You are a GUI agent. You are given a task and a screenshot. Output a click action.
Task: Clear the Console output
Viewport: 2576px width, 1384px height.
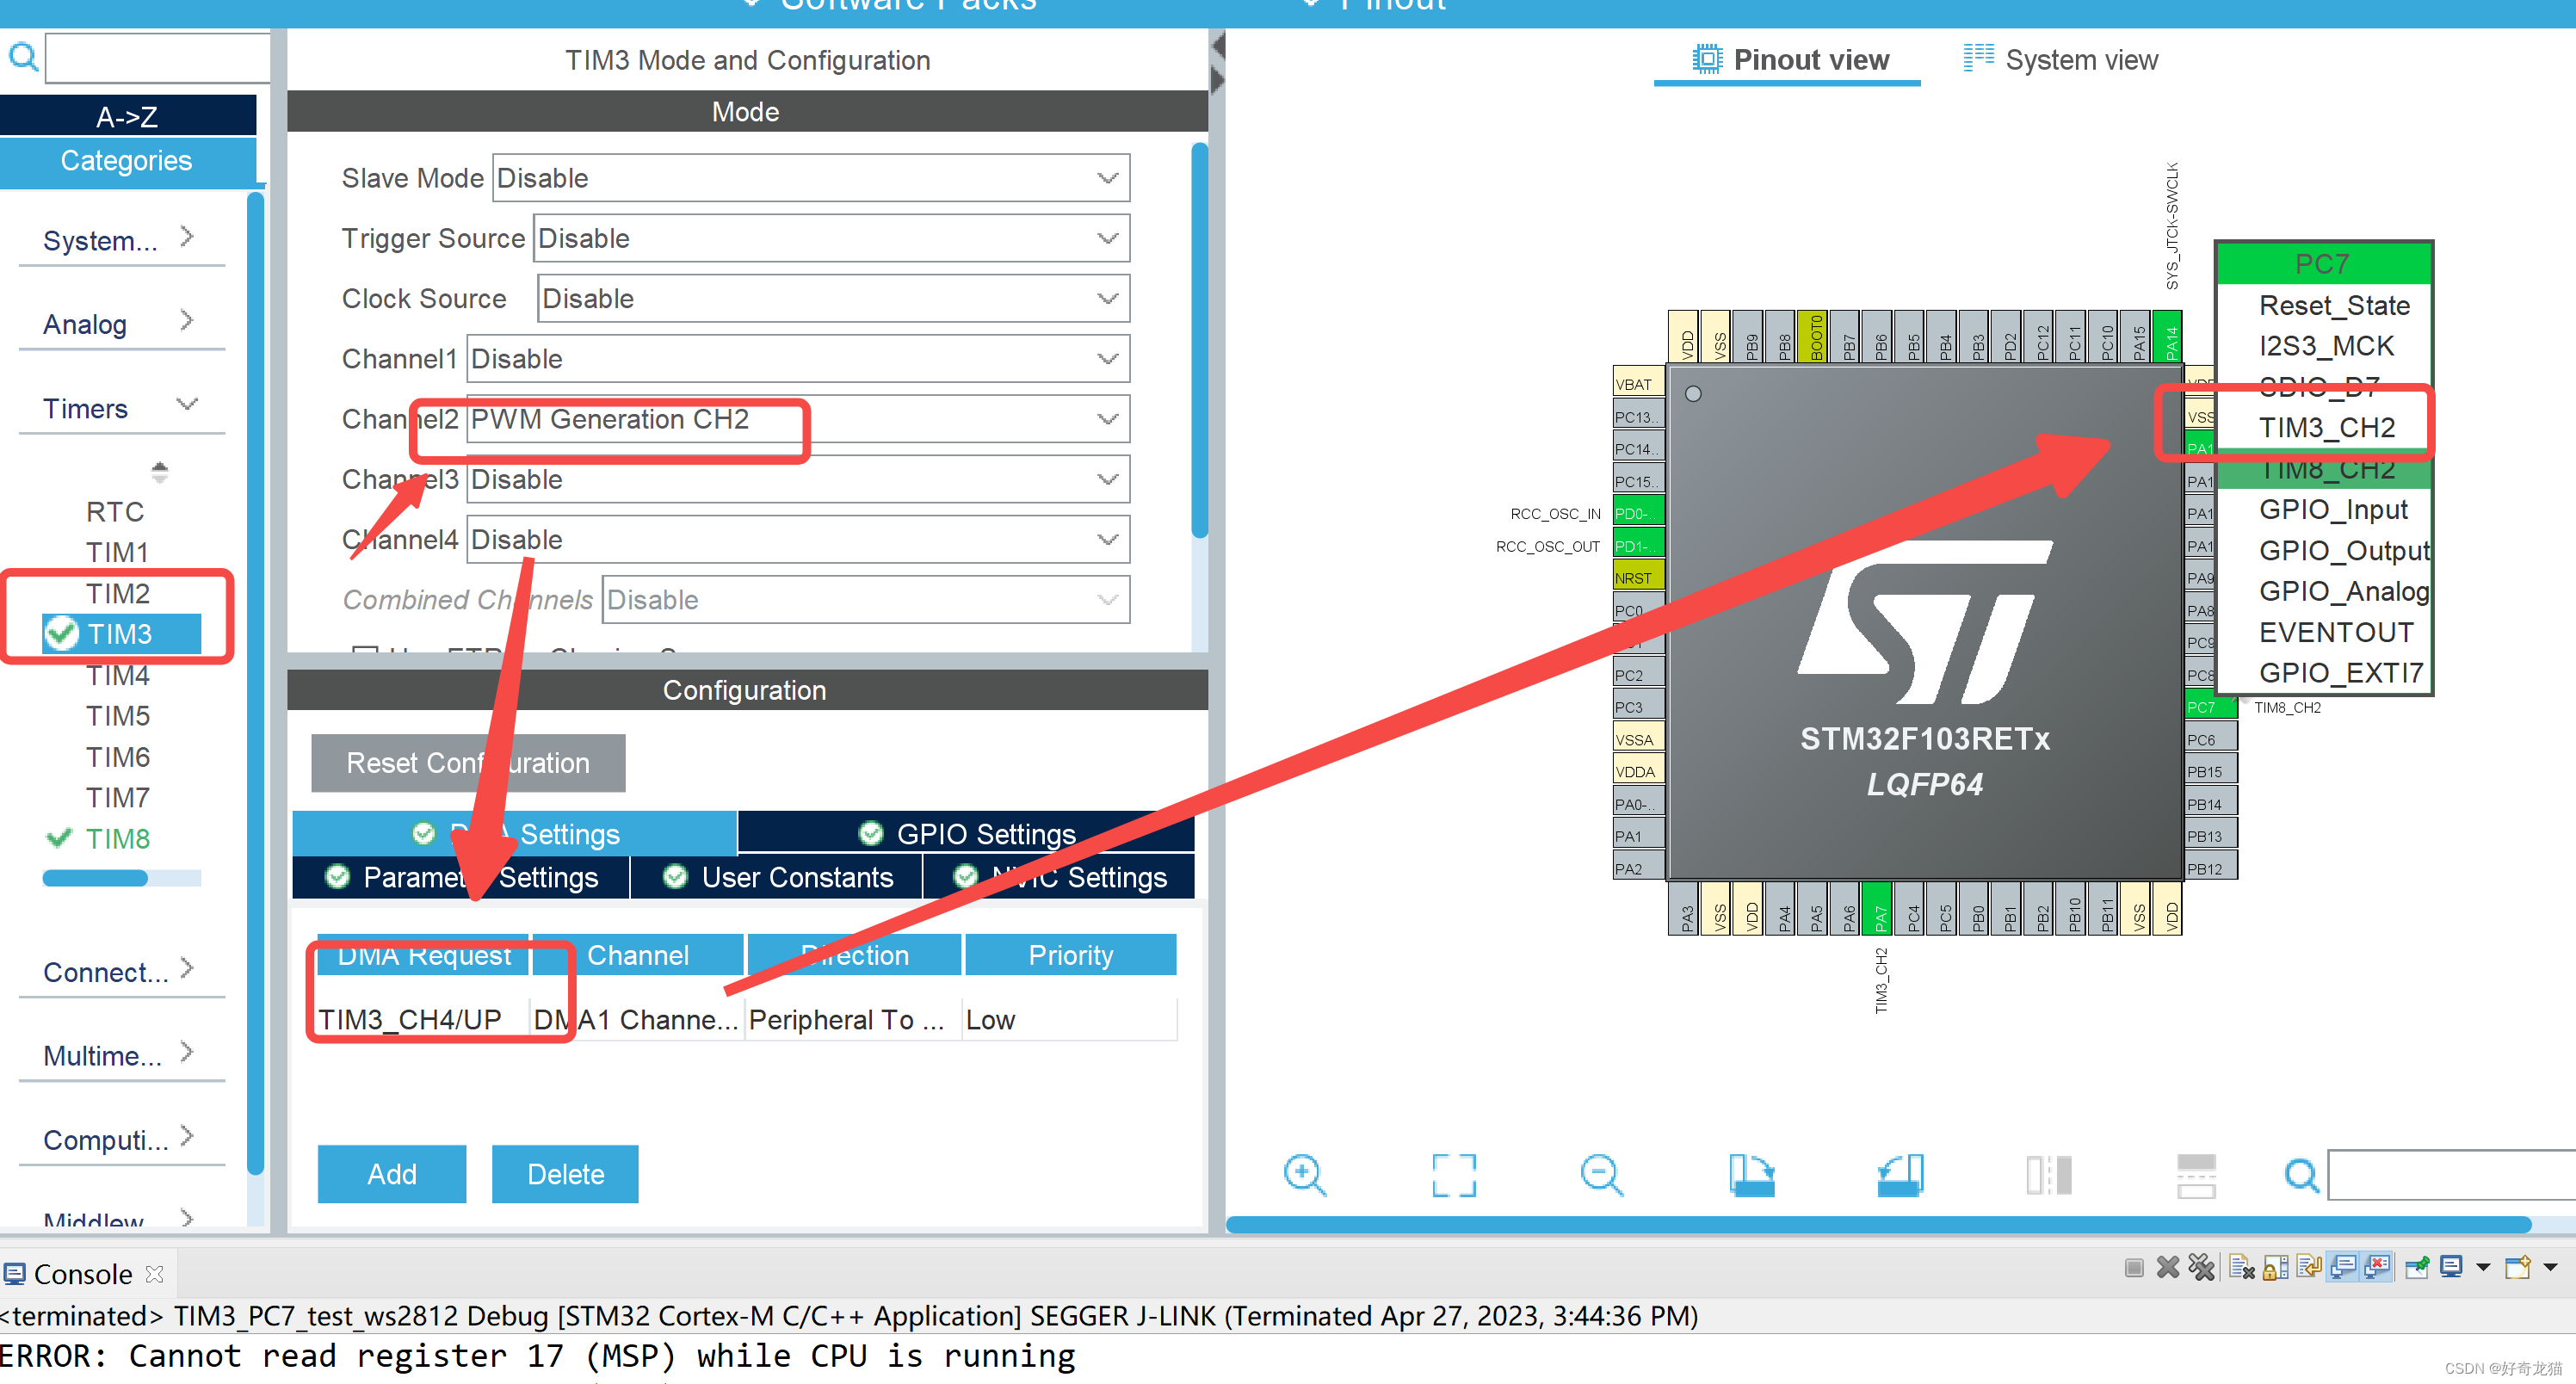tap(2242, 1267)
